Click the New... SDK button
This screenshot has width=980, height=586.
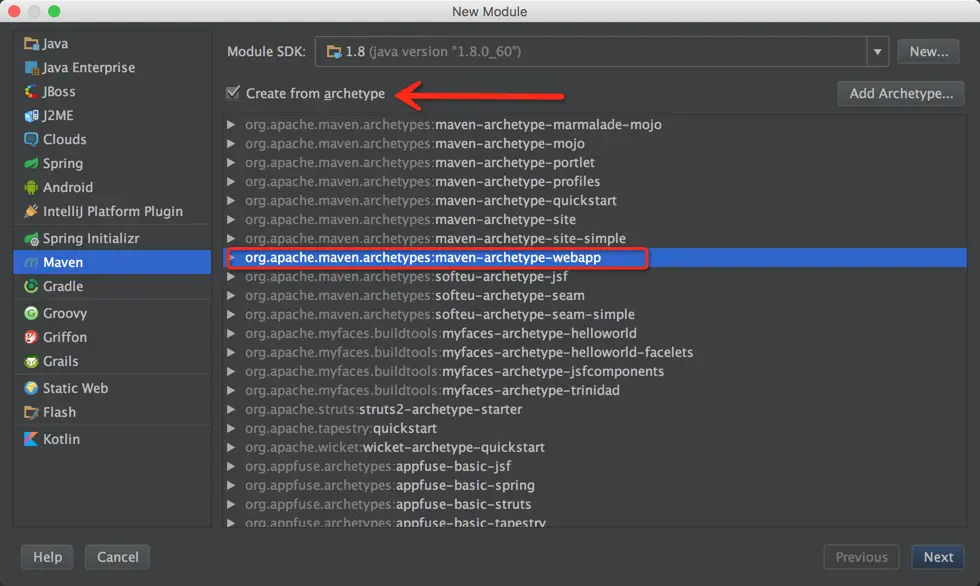[928, 52]
